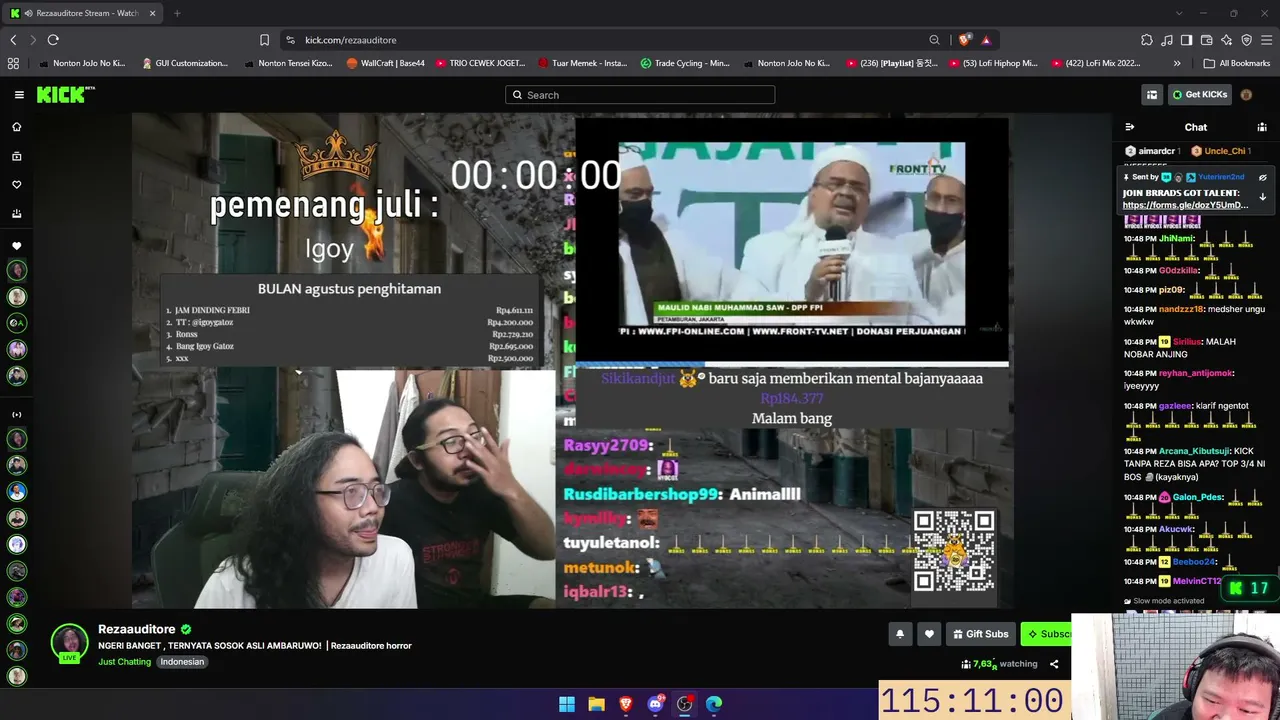
Task: Click the stream QR code overlay
Action: (953, 551)
